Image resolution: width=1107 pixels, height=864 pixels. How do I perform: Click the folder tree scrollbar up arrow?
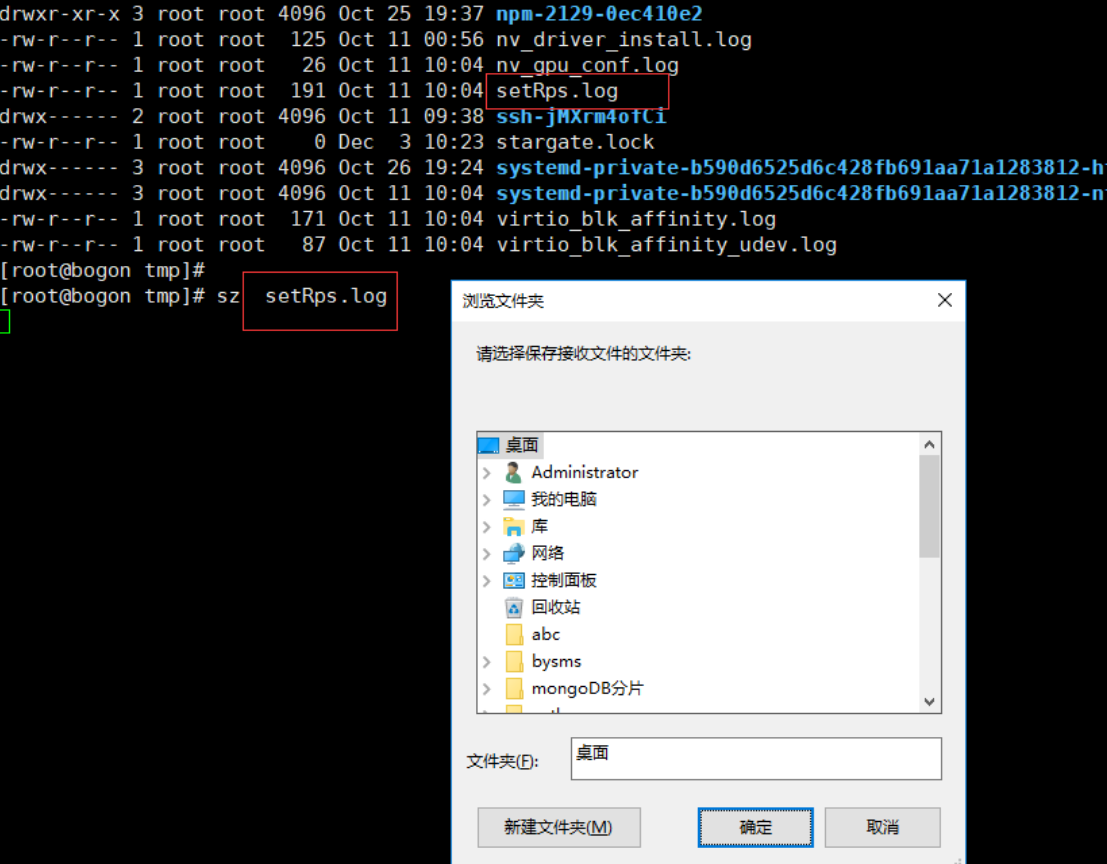pos(929,444)
